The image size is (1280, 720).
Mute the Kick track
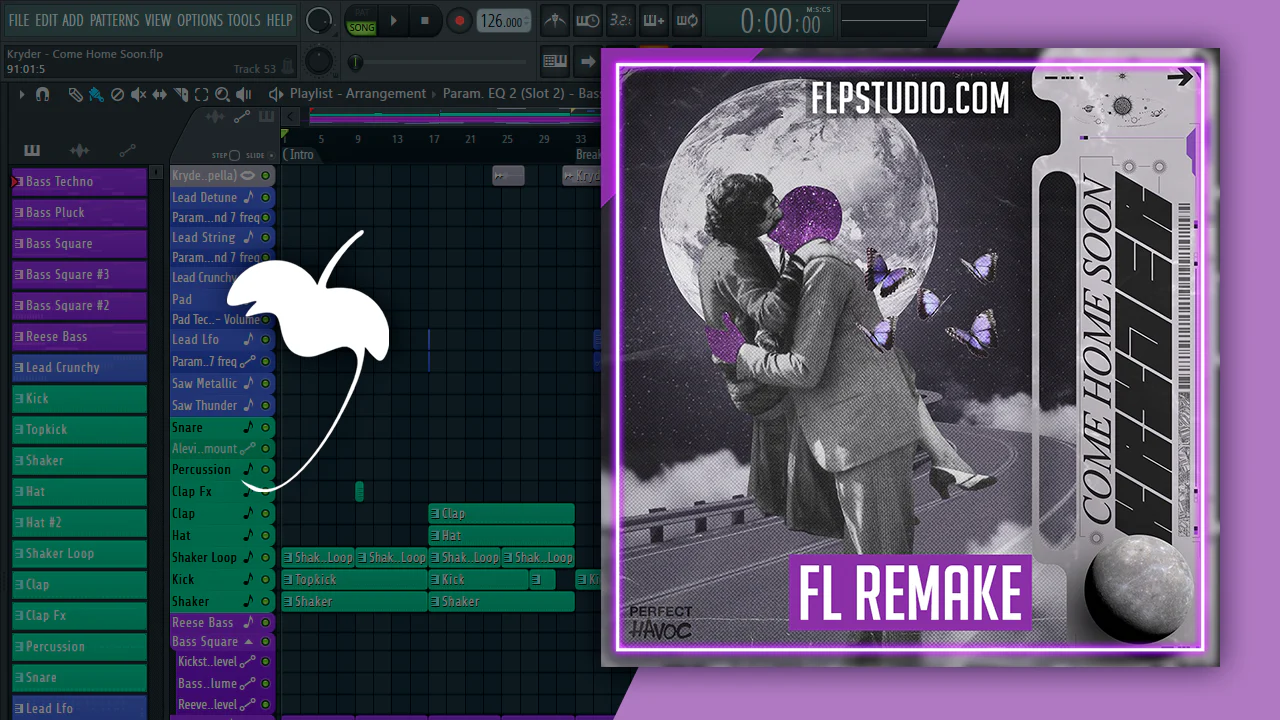(x=266, y=580)
